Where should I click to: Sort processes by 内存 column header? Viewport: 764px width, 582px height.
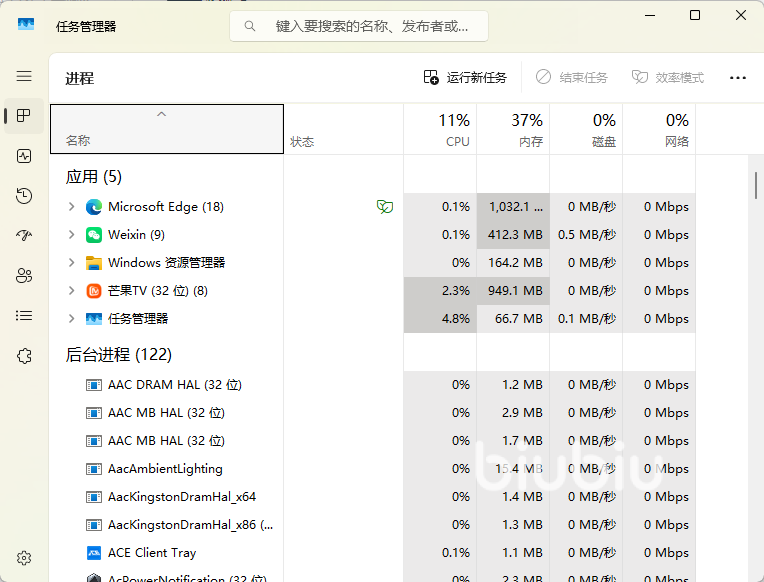pos(513,130)
